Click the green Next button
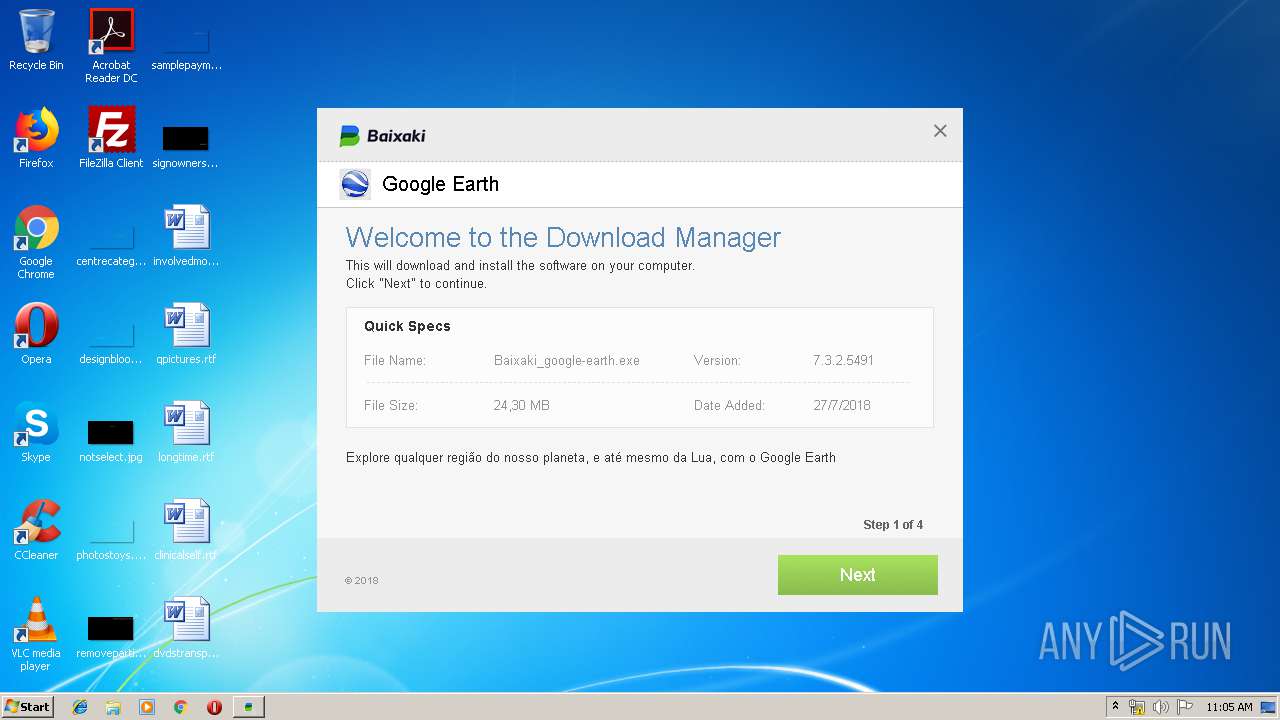Screen dimensions: 1280x720 [x=857, y=575]
